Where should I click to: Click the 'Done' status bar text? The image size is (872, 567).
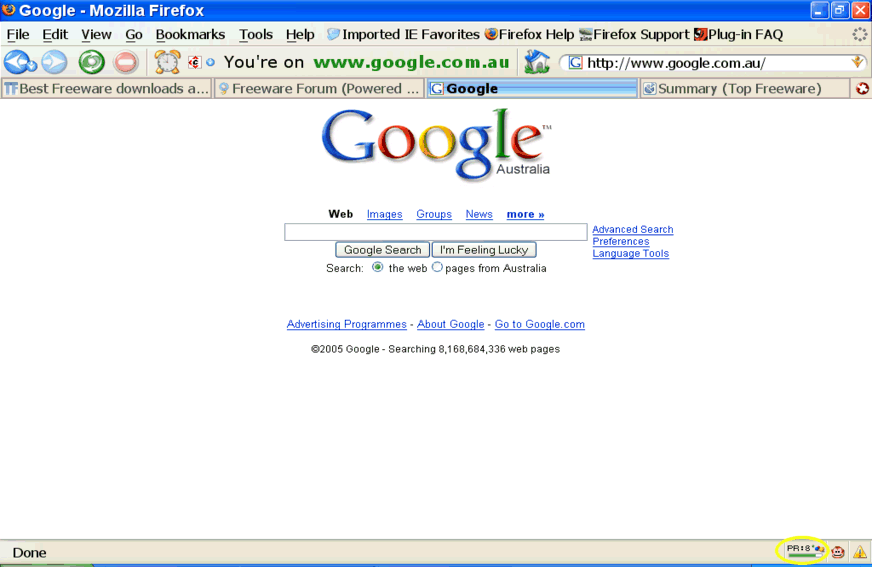[x=29, y=553]
